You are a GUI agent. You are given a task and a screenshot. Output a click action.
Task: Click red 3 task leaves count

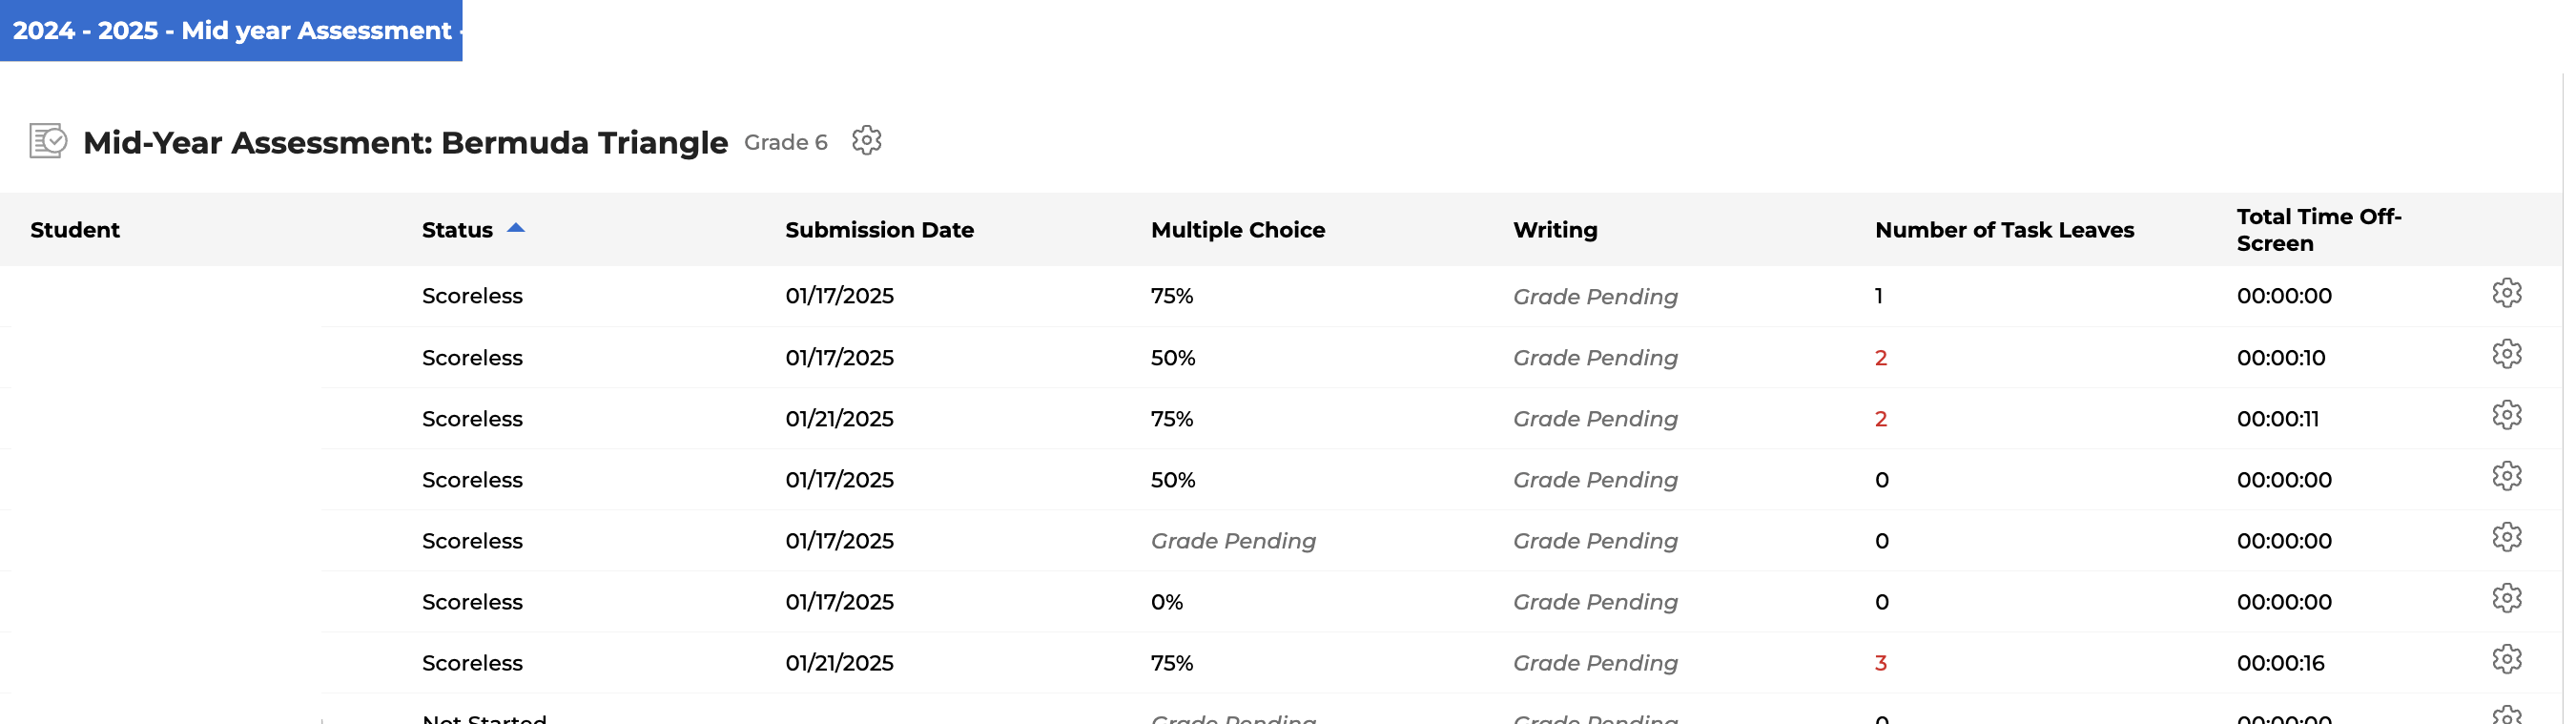point(1880,663)
